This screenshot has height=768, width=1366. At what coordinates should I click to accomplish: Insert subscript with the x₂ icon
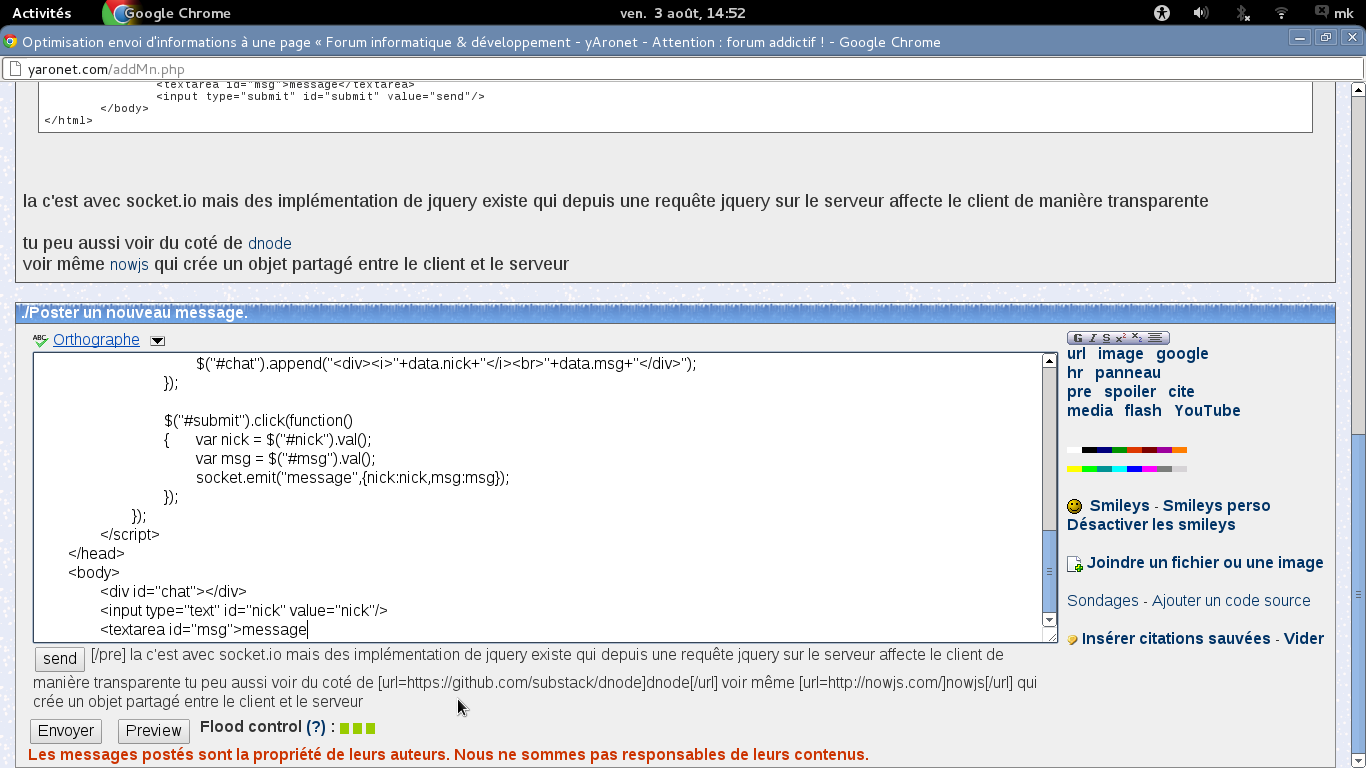coord(1137,338)
